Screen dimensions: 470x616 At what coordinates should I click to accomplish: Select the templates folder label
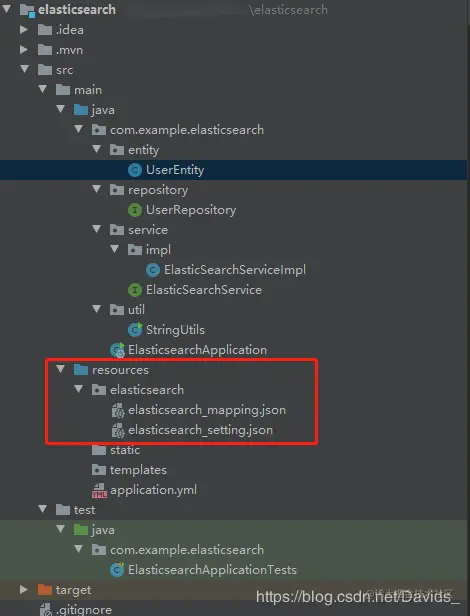point(138,470)
